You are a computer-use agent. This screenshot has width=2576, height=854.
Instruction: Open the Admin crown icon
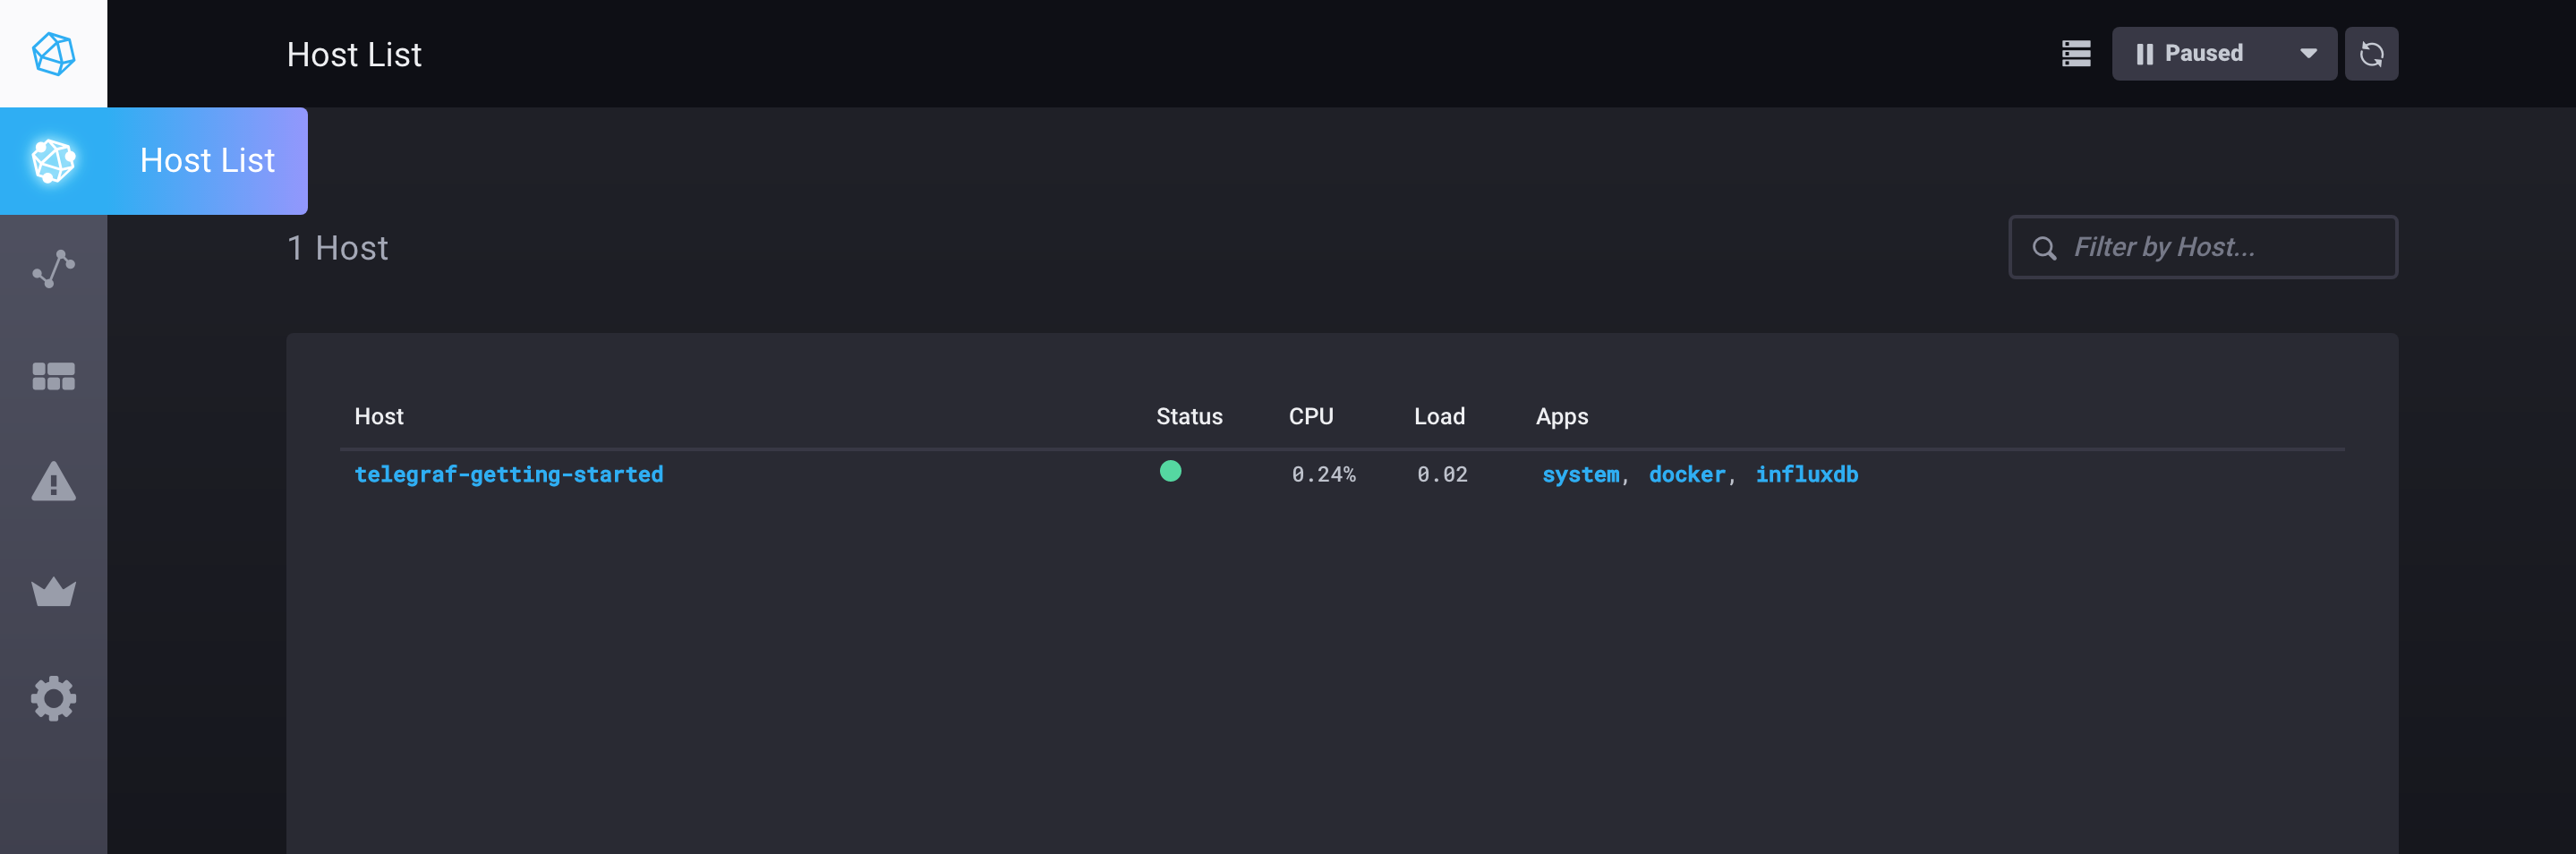coord(53,591)
